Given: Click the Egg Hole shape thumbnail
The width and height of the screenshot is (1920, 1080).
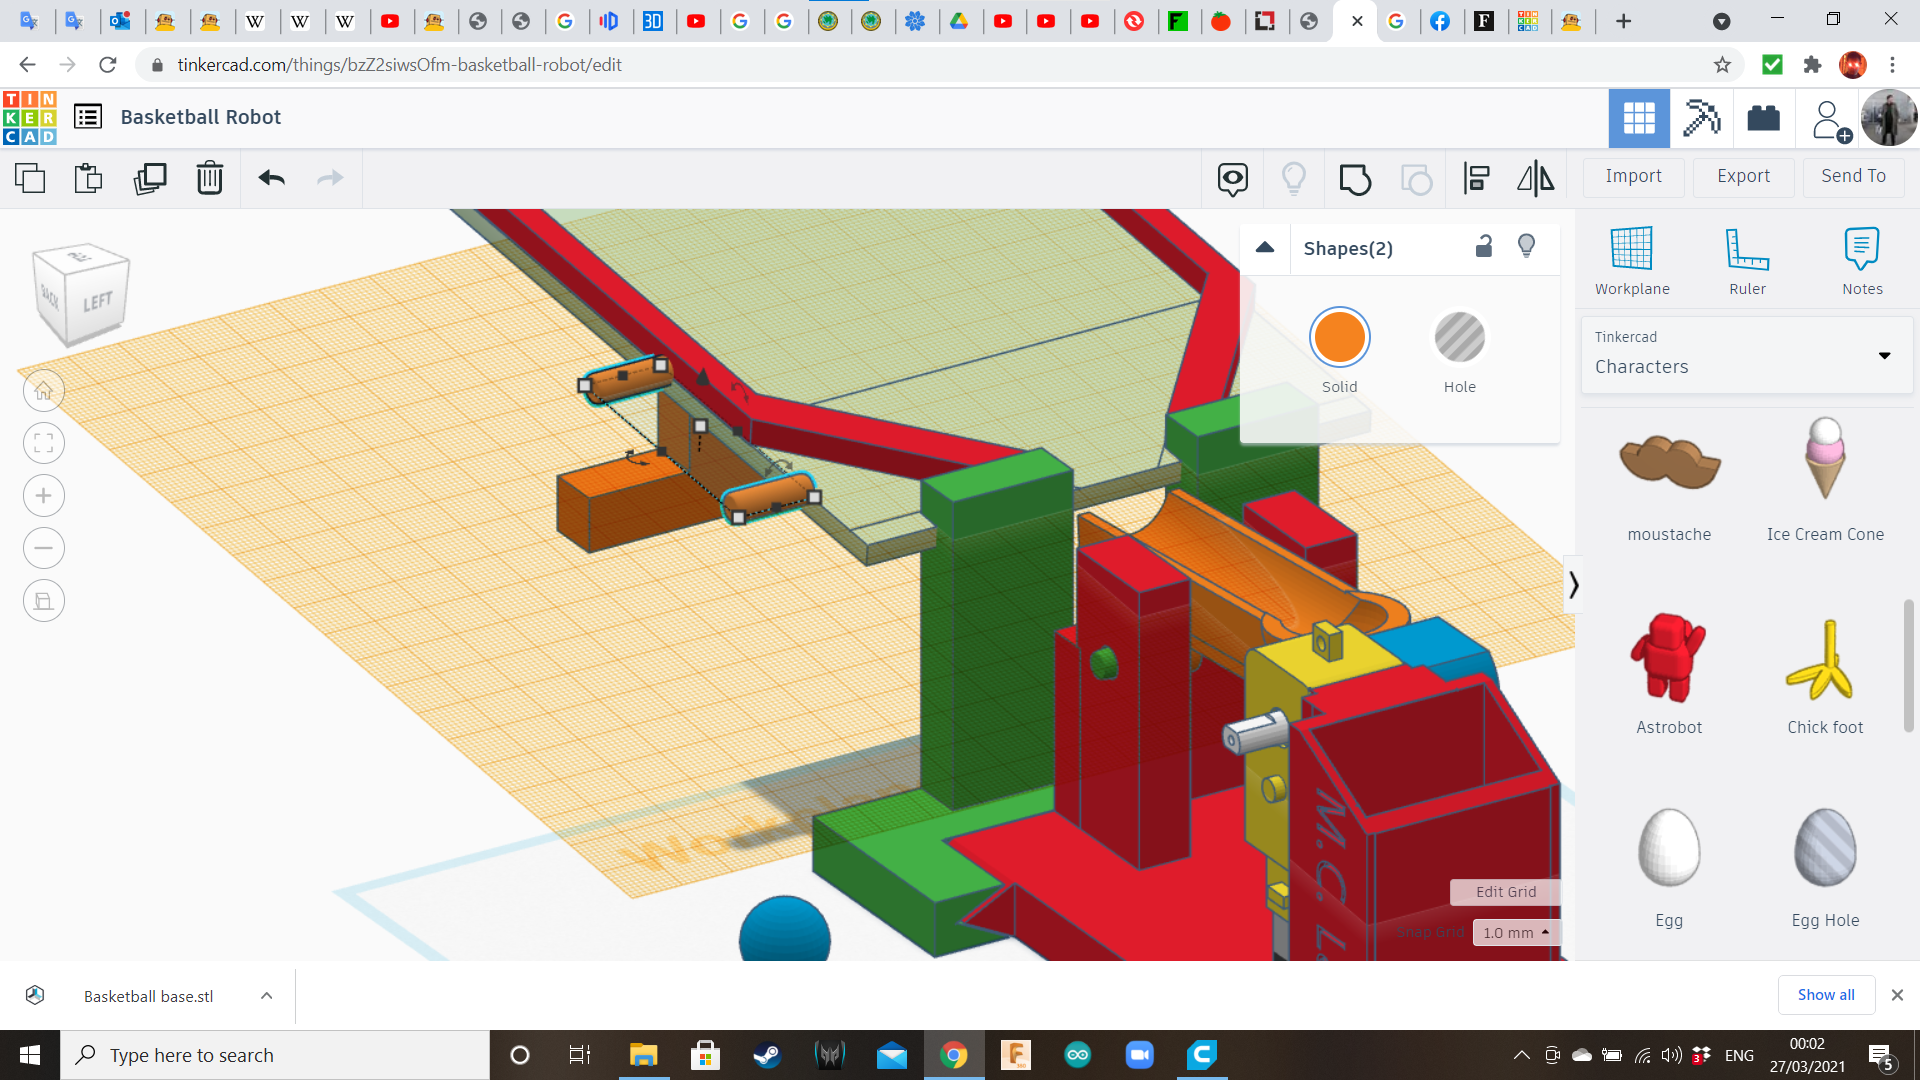Looking at the screenshot, I should 1824,848.
